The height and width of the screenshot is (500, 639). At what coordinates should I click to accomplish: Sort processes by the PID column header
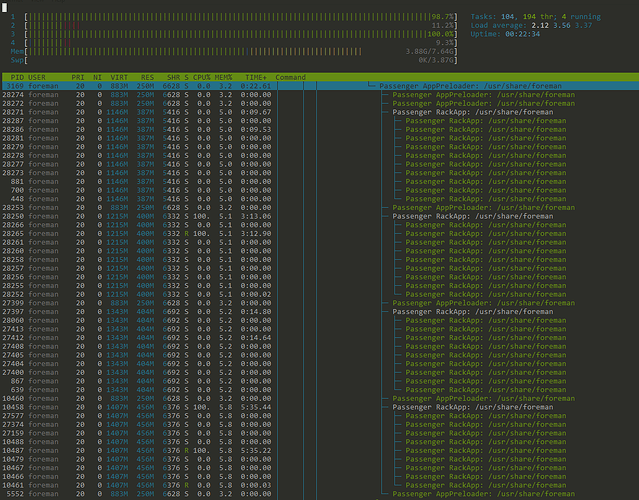coord(17,77)
